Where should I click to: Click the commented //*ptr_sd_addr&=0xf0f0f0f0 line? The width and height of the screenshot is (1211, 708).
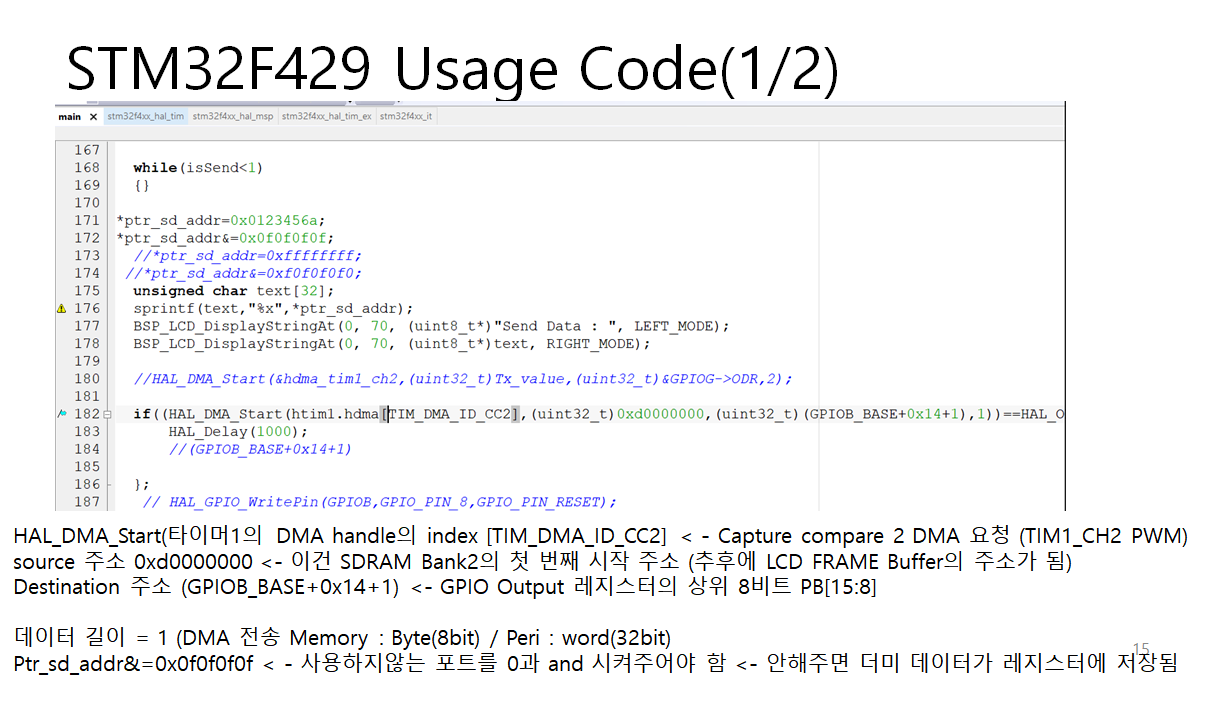click(244, 273)
